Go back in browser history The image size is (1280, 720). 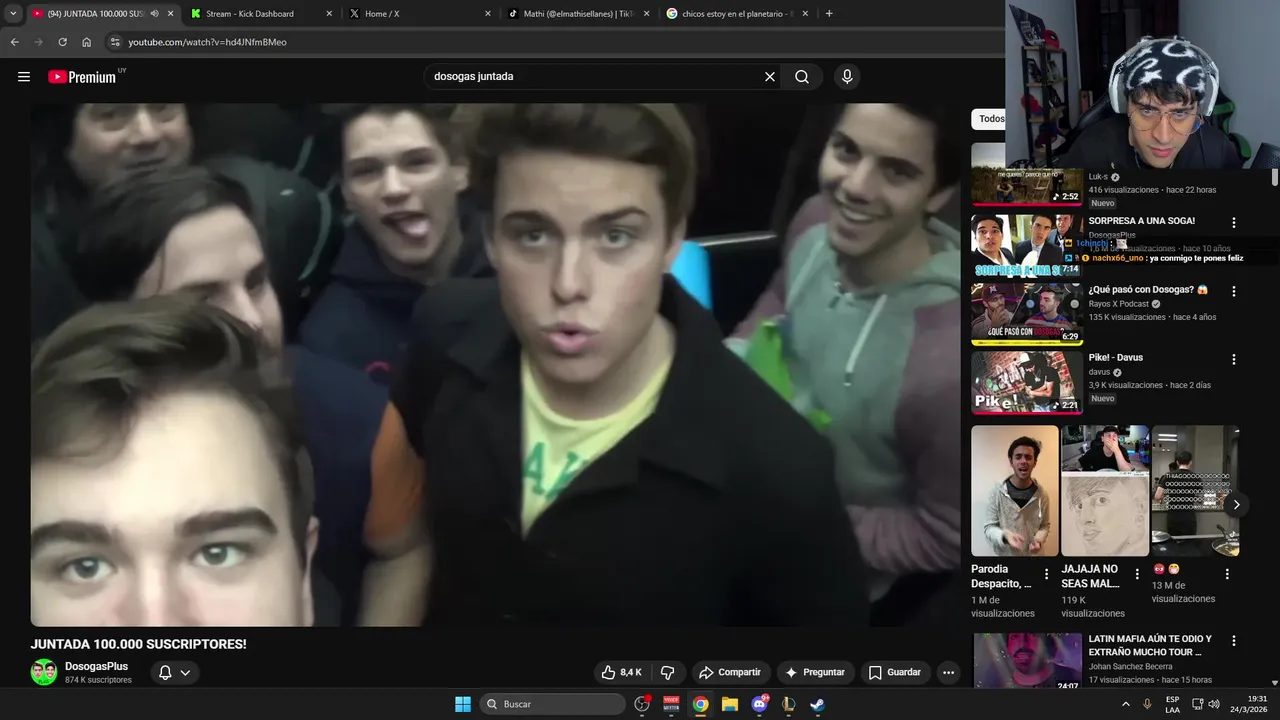[14, 42]
